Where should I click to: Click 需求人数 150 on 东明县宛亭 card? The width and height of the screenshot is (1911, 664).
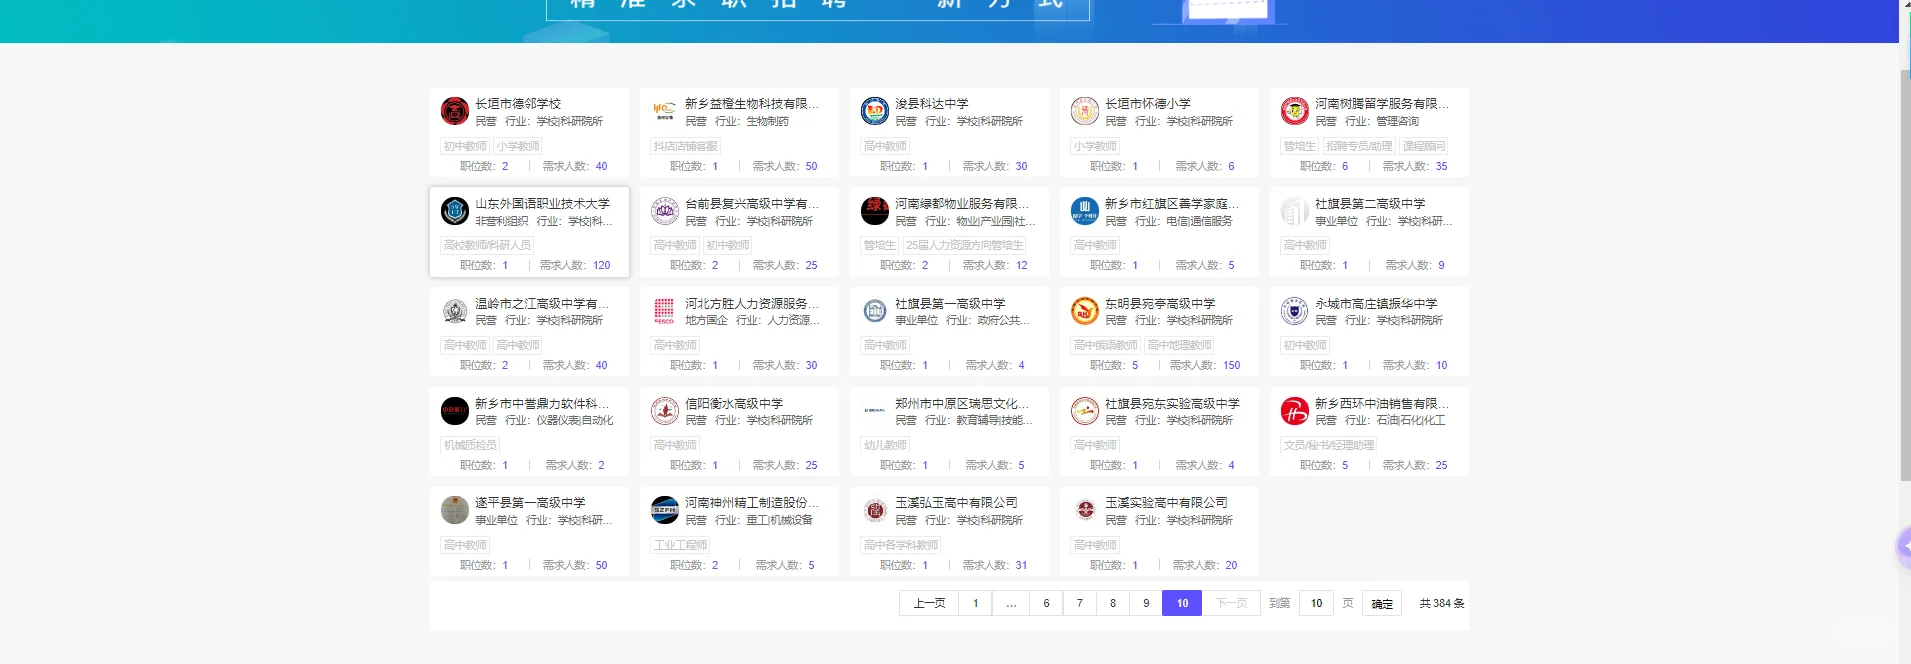pyautogui.click(x=1204, y=365)
